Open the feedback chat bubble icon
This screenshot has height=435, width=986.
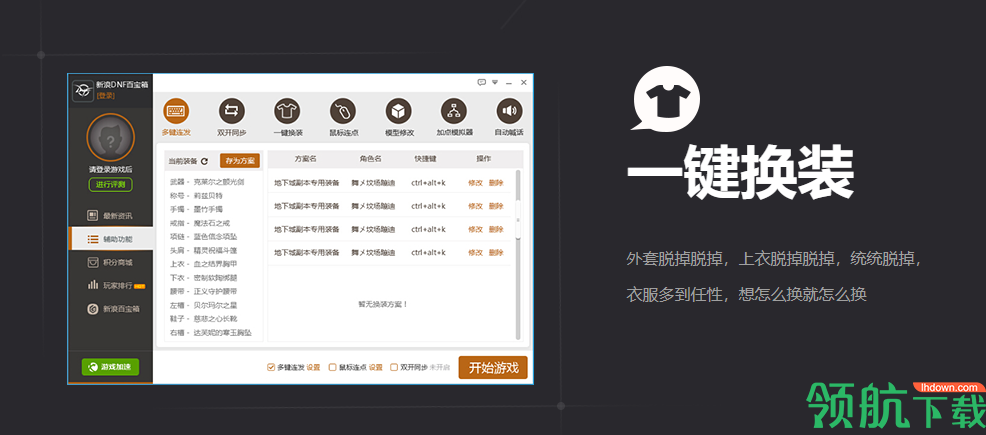coord(482,82)
